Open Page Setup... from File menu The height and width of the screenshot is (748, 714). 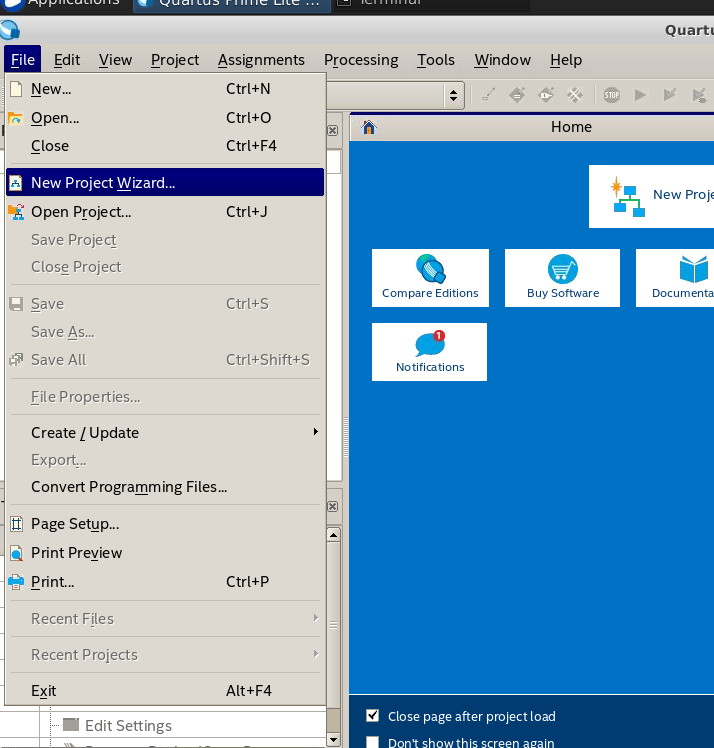(165, 524)
